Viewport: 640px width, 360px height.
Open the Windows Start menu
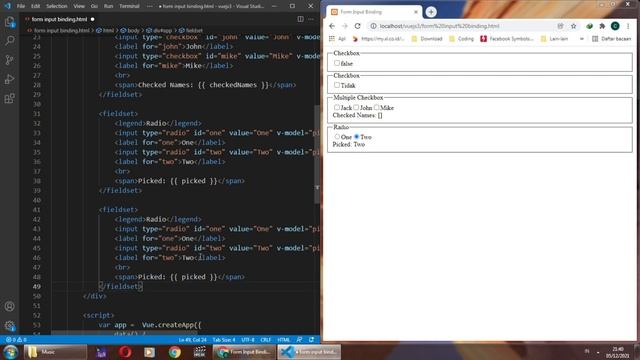(x=10, y=352)
